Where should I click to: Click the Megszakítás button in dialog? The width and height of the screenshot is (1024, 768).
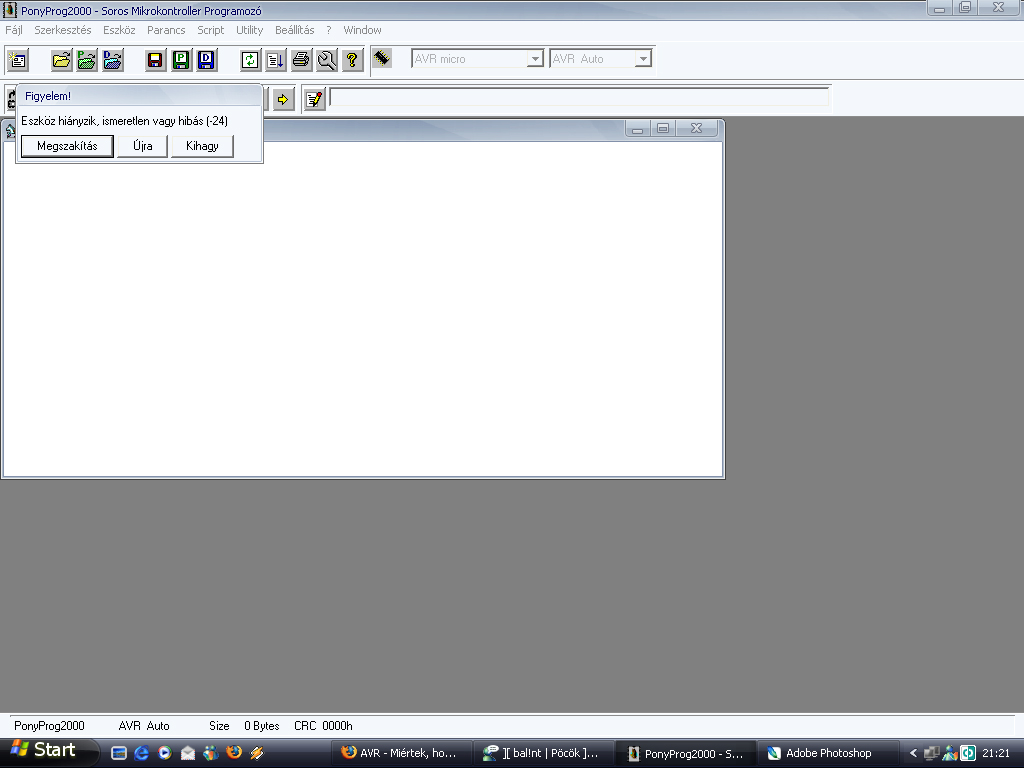coord(67,146)
